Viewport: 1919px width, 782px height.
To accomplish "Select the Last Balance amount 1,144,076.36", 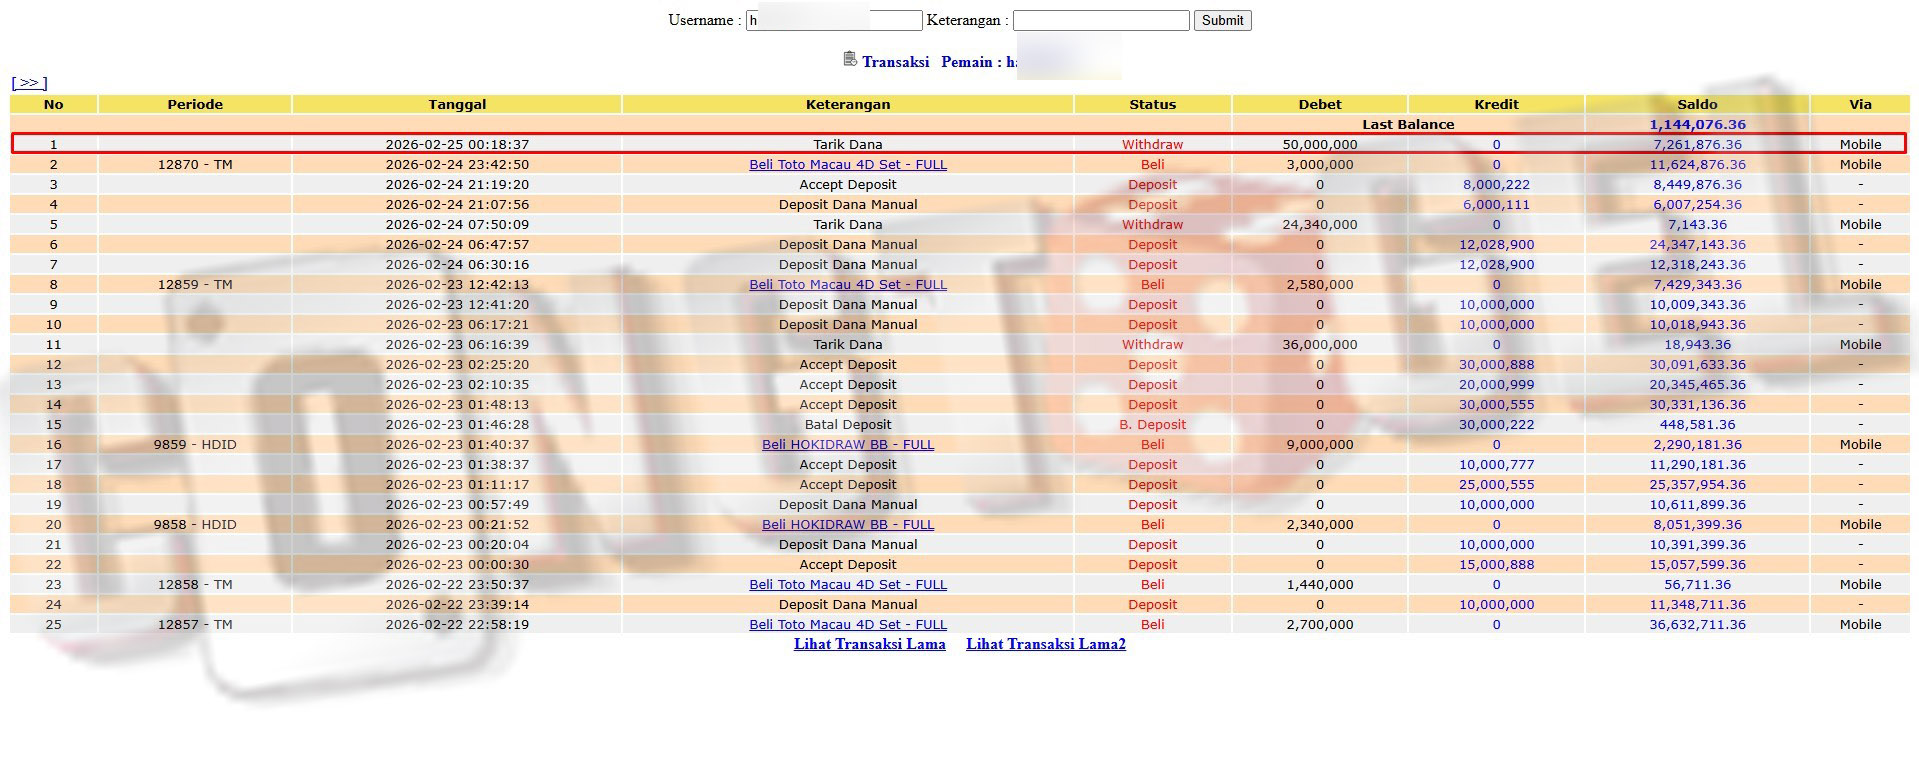I will [x=1696, y=124].
